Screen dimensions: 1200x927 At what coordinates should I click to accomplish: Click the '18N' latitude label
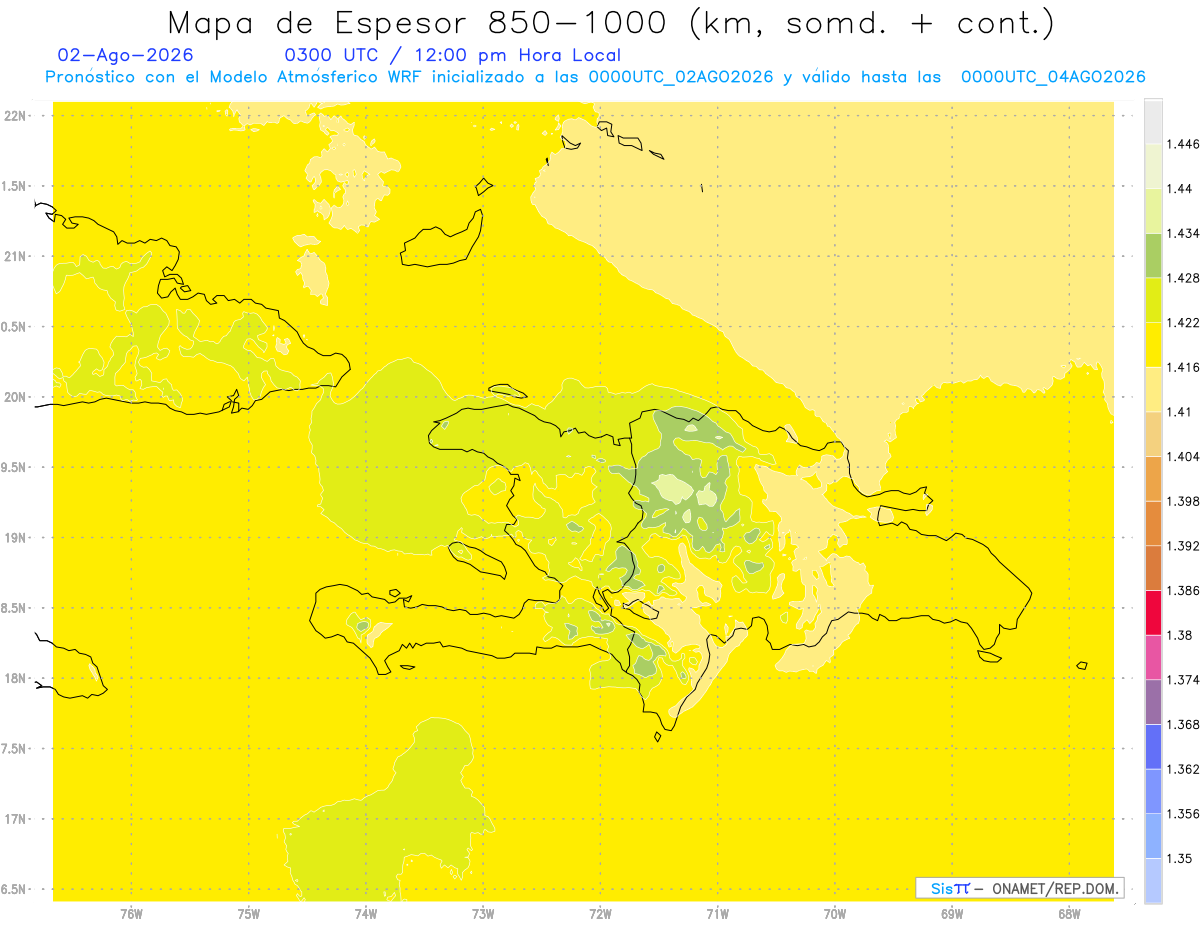point(16,679)
